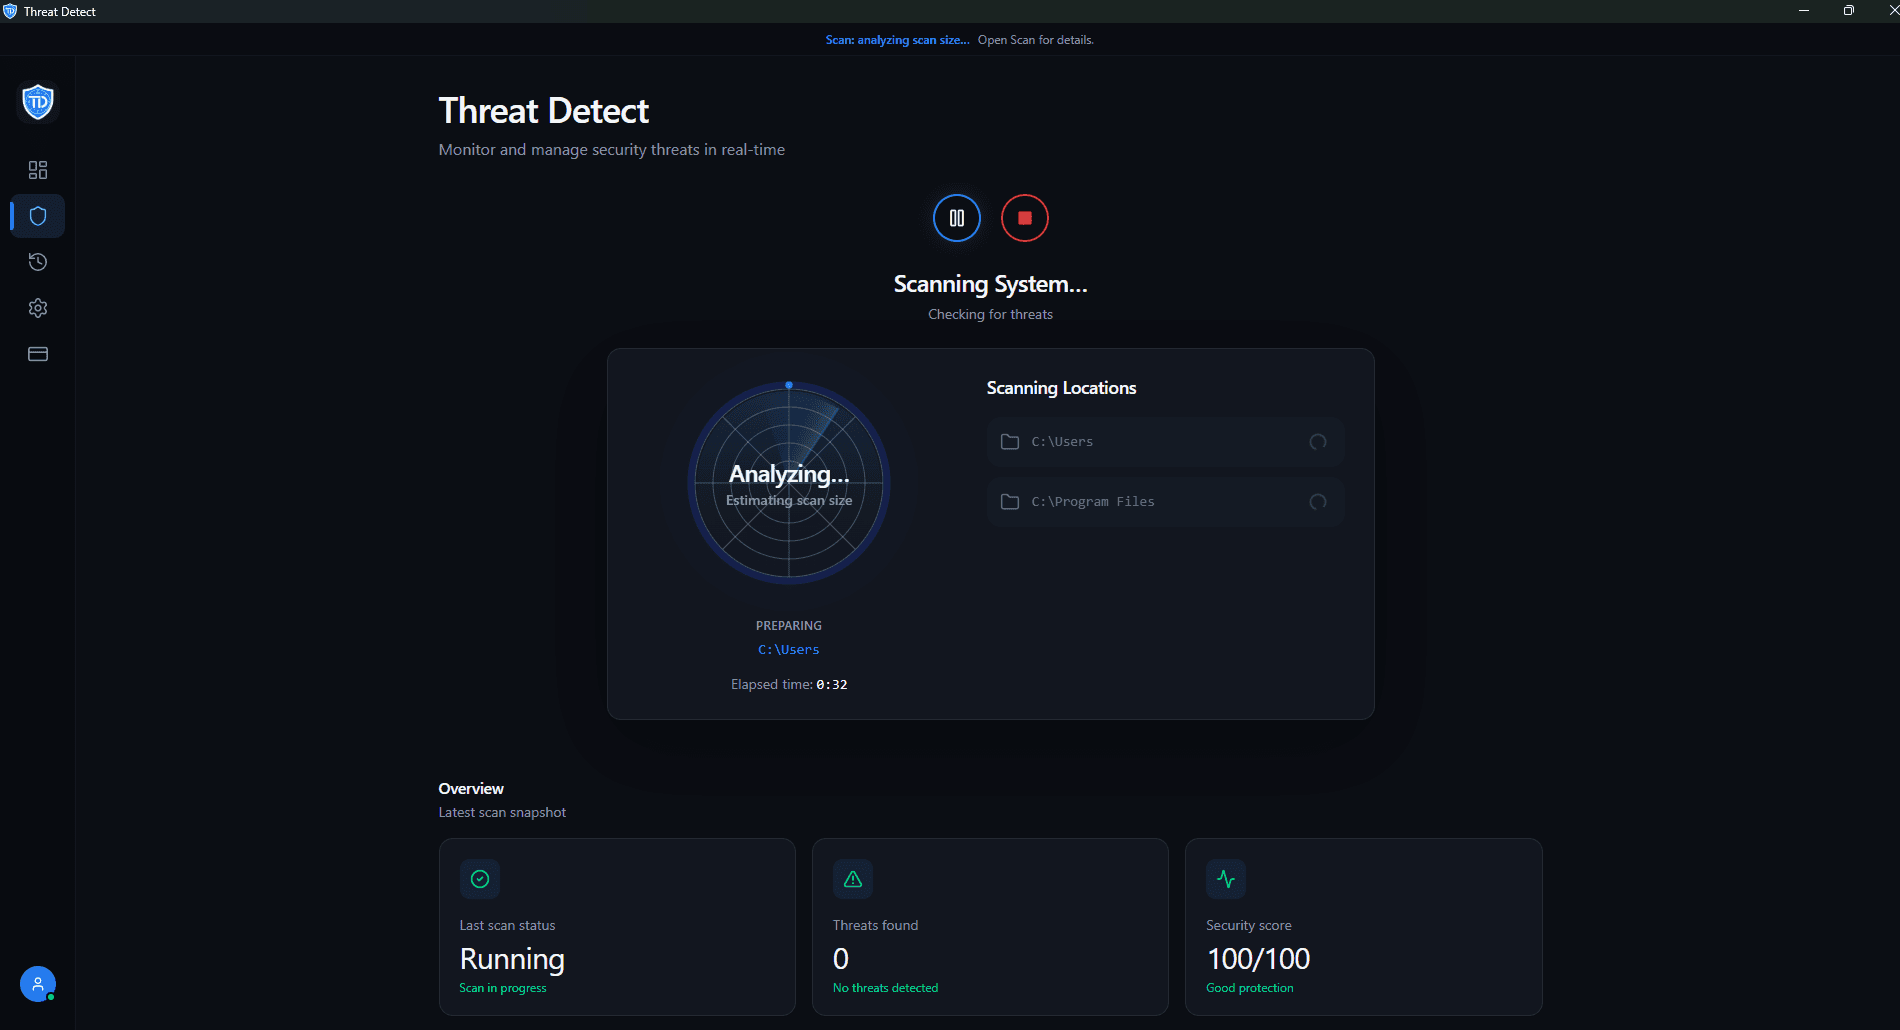The width and height of the screenshot is (1900, 1030).
Task: Click the checkmark icon on Last scan status card
Action: 480,879
